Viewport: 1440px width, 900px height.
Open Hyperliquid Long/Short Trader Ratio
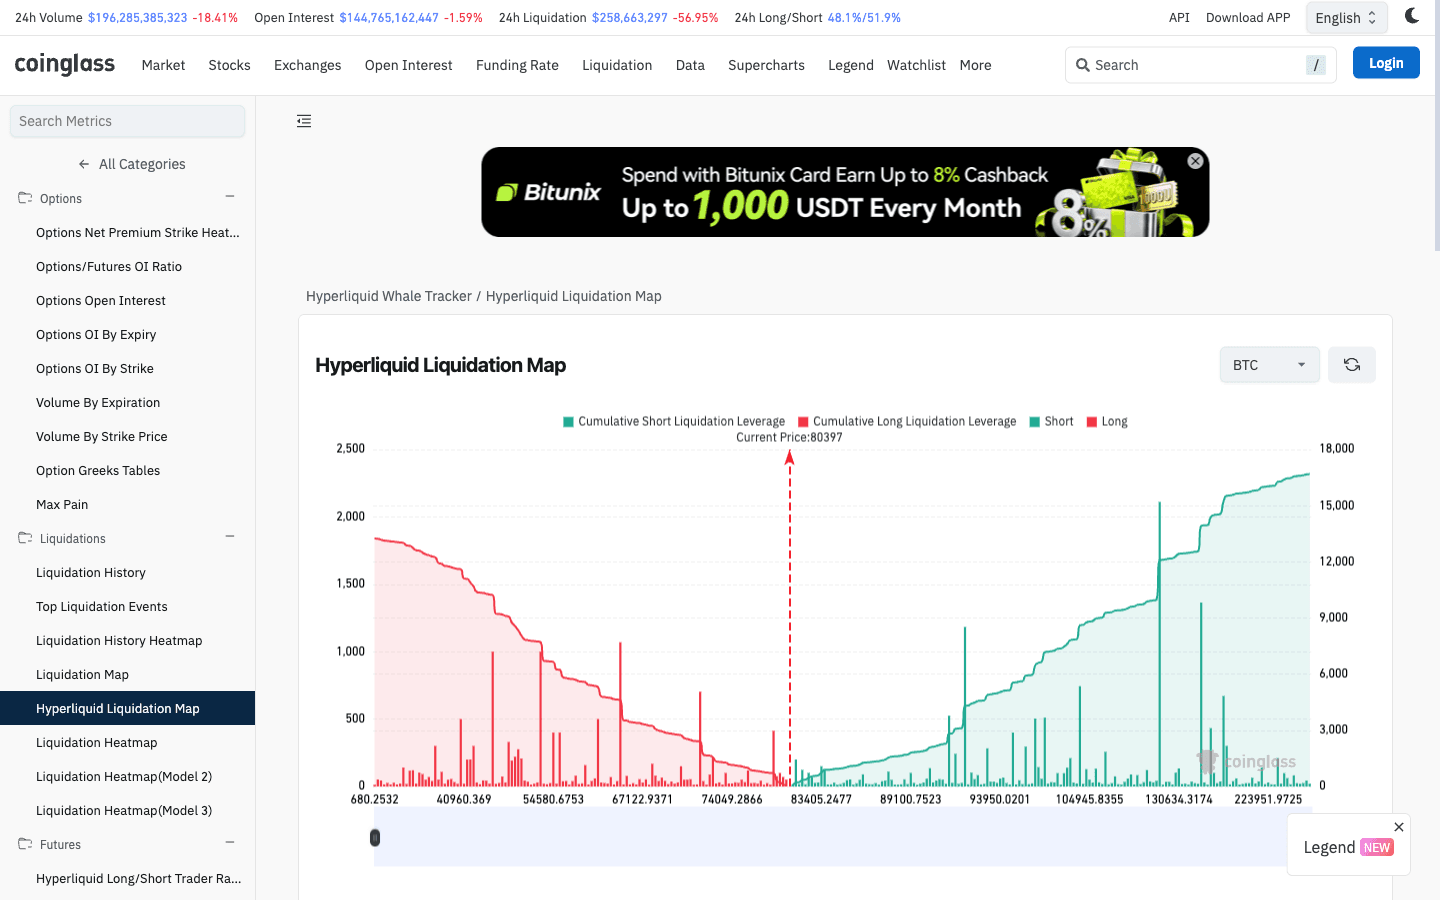pos(139,878)
